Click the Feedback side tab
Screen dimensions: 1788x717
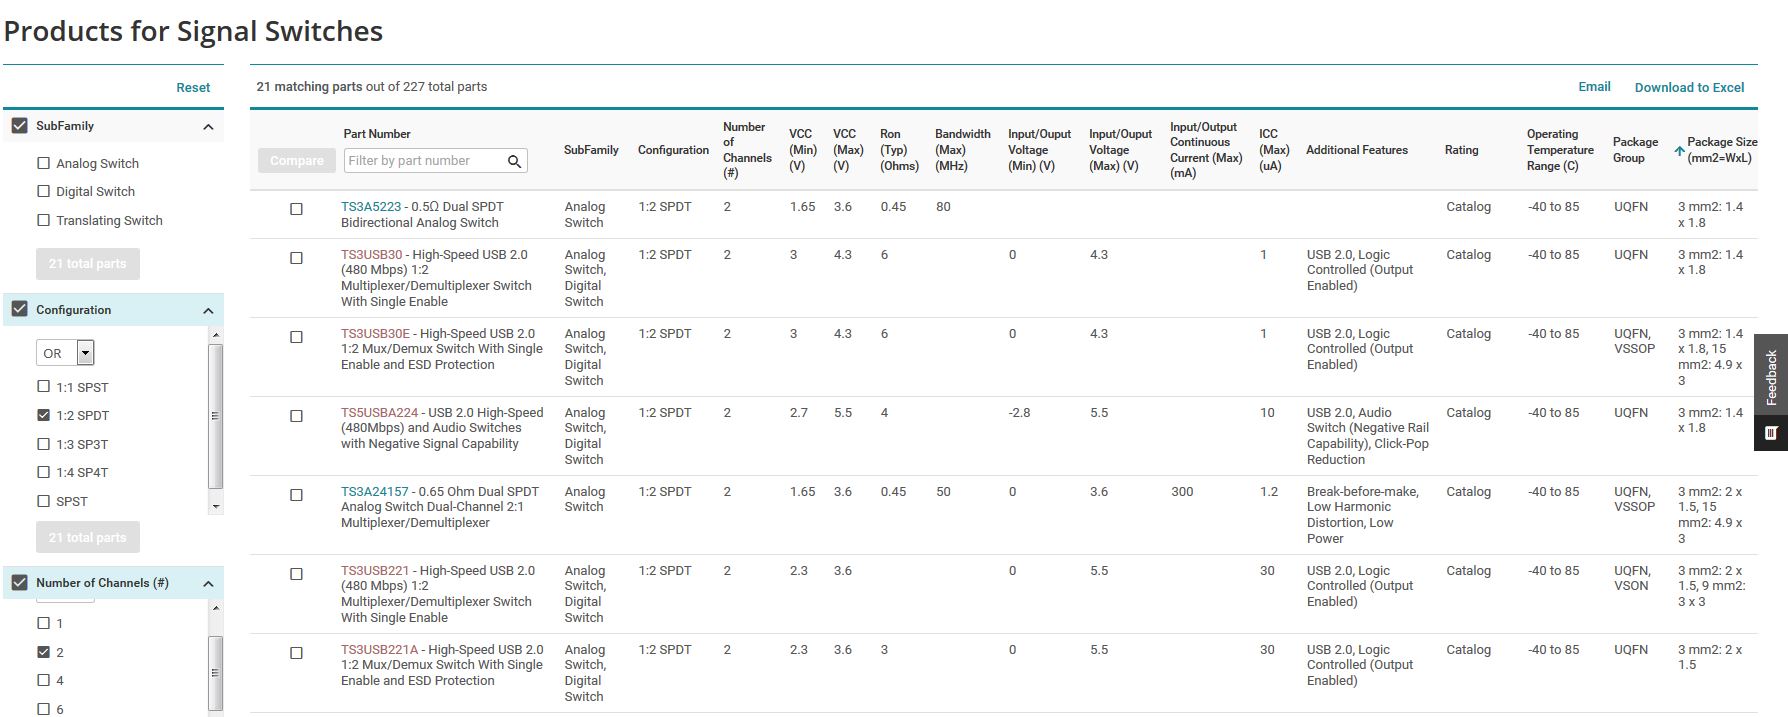click(x=1771, y=377)
